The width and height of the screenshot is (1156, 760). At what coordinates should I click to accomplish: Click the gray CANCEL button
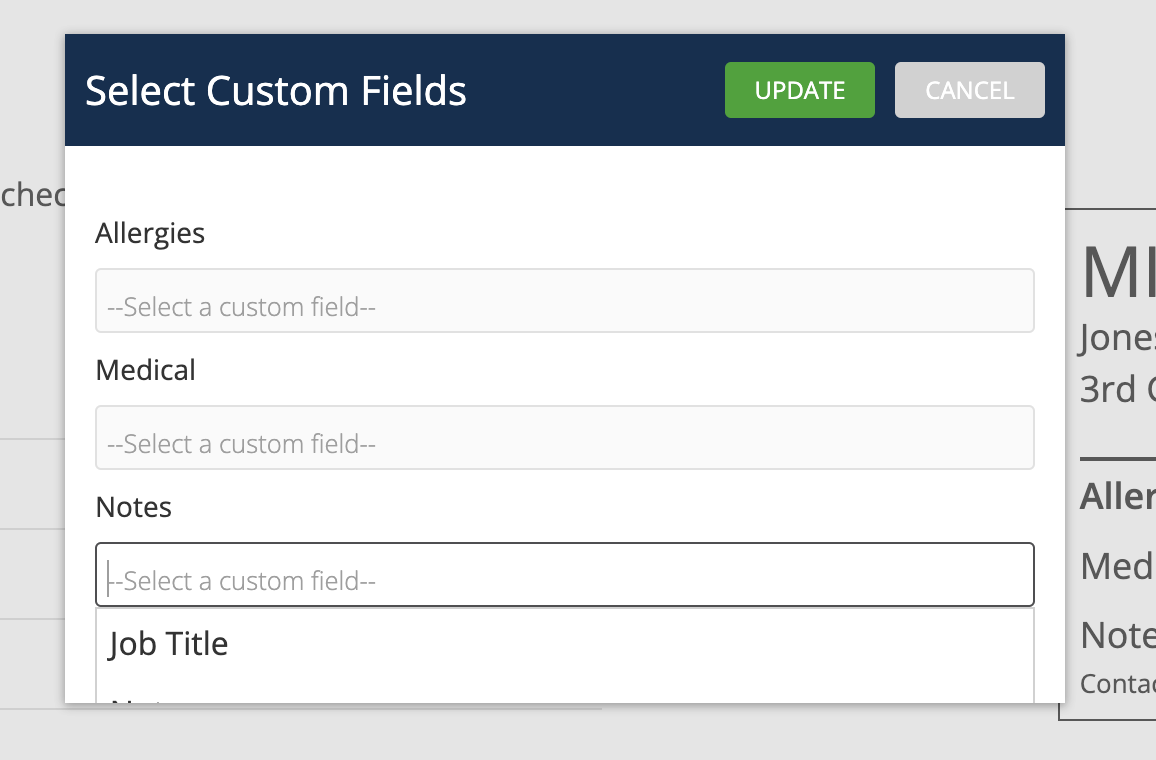(x=969, y=90)
